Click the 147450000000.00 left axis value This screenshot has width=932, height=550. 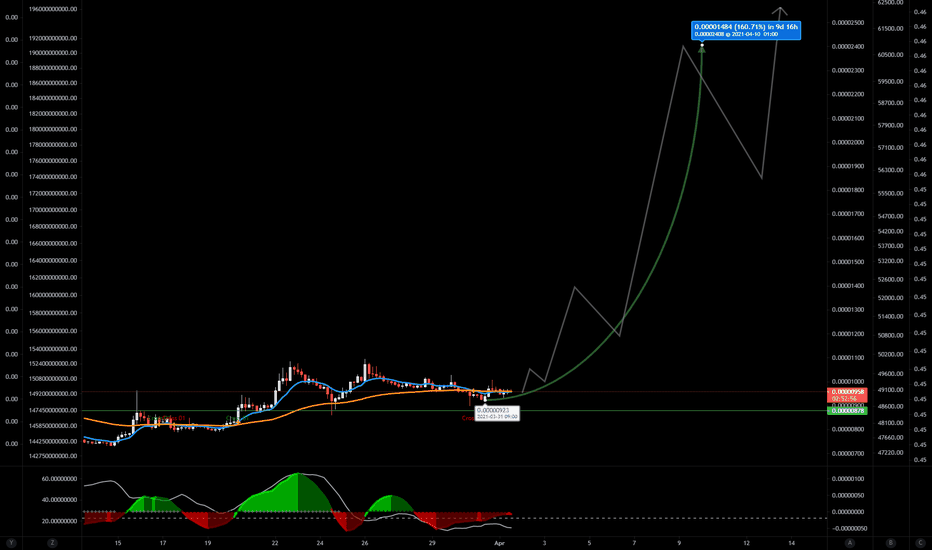pyautogui.click(x=53, y=410)
